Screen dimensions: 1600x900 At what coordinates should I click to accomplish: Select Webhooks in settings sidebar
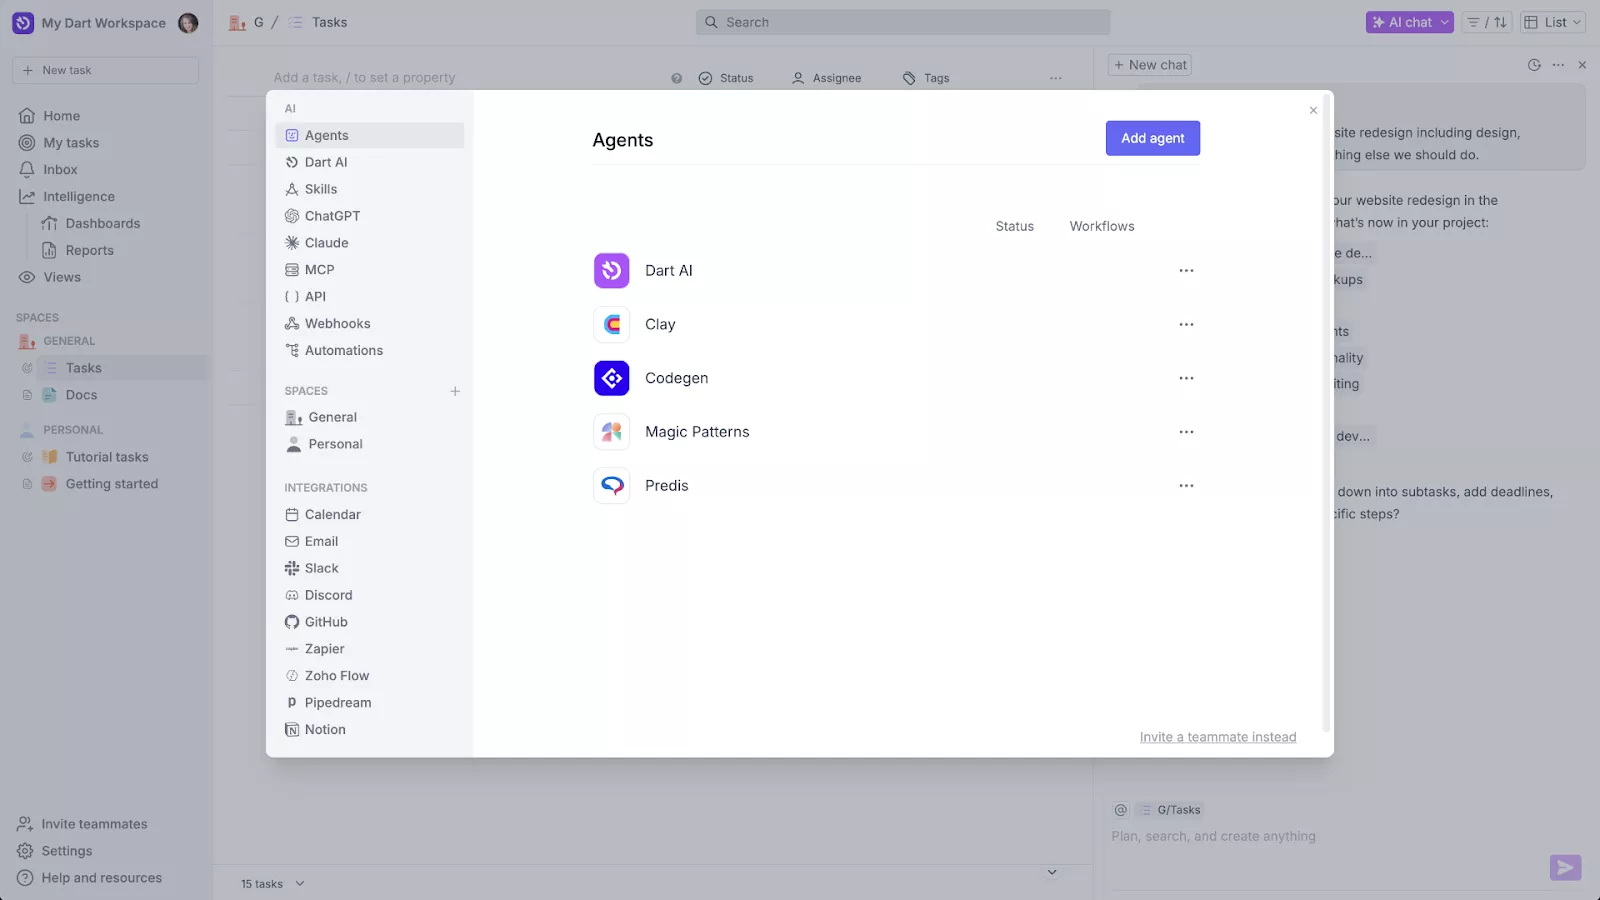point(337,324)
